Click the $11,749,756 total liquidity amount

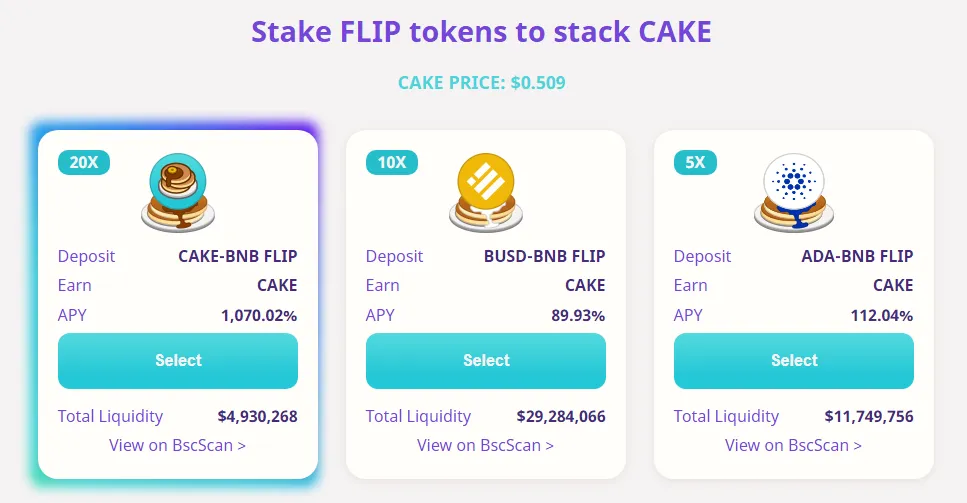click(x=869, y=417)
